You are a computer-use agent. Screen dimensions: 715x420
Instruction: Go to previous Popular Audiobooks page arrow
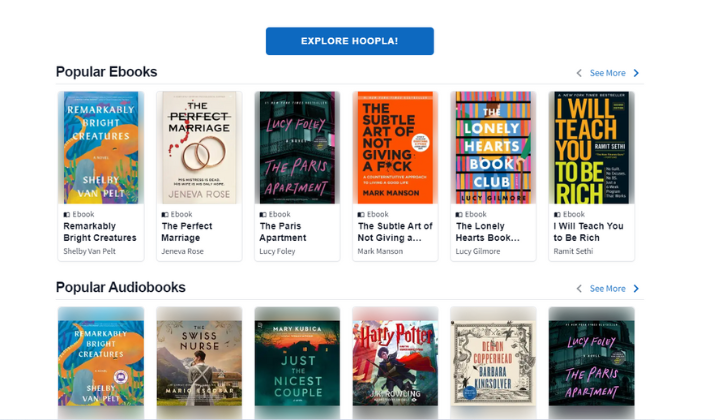tap(579, 289)
